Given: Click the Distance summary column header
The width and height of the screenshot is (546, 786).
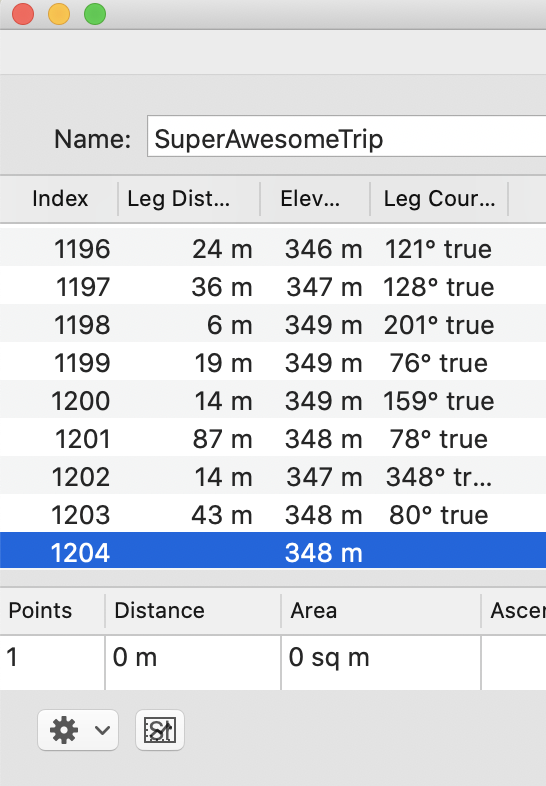Looking at the screenshot, I should coord(193,611).
